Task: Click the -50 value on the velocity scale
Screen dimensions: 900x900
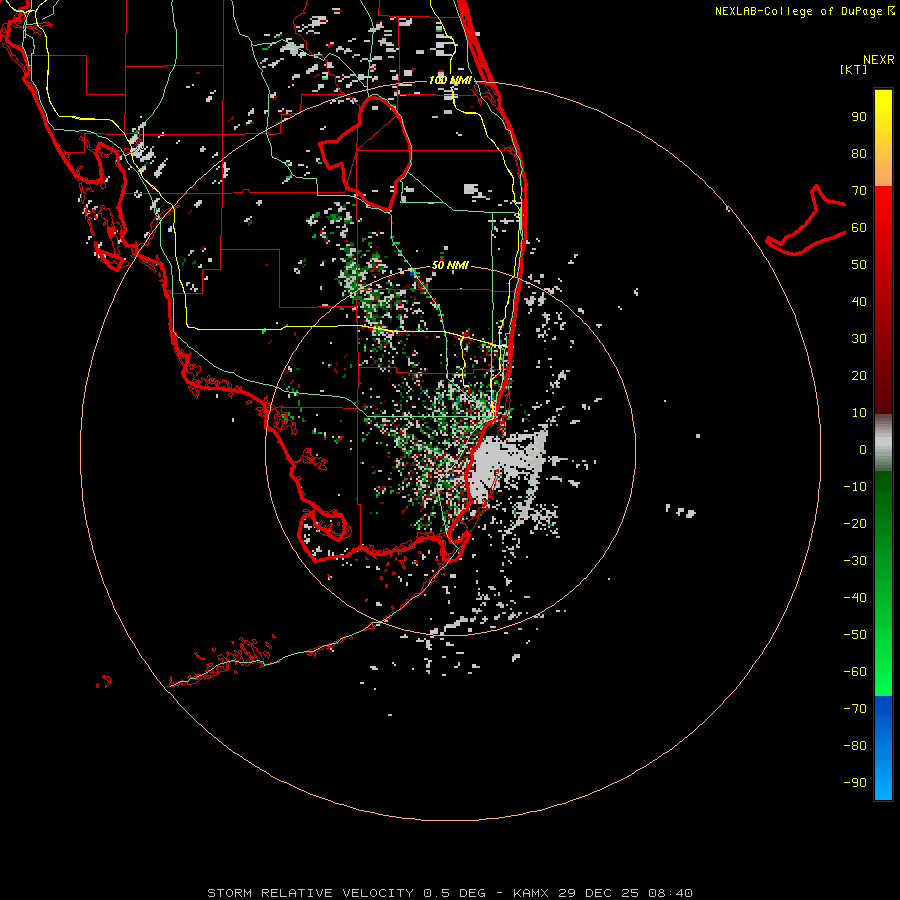Action: click(855, 635)
